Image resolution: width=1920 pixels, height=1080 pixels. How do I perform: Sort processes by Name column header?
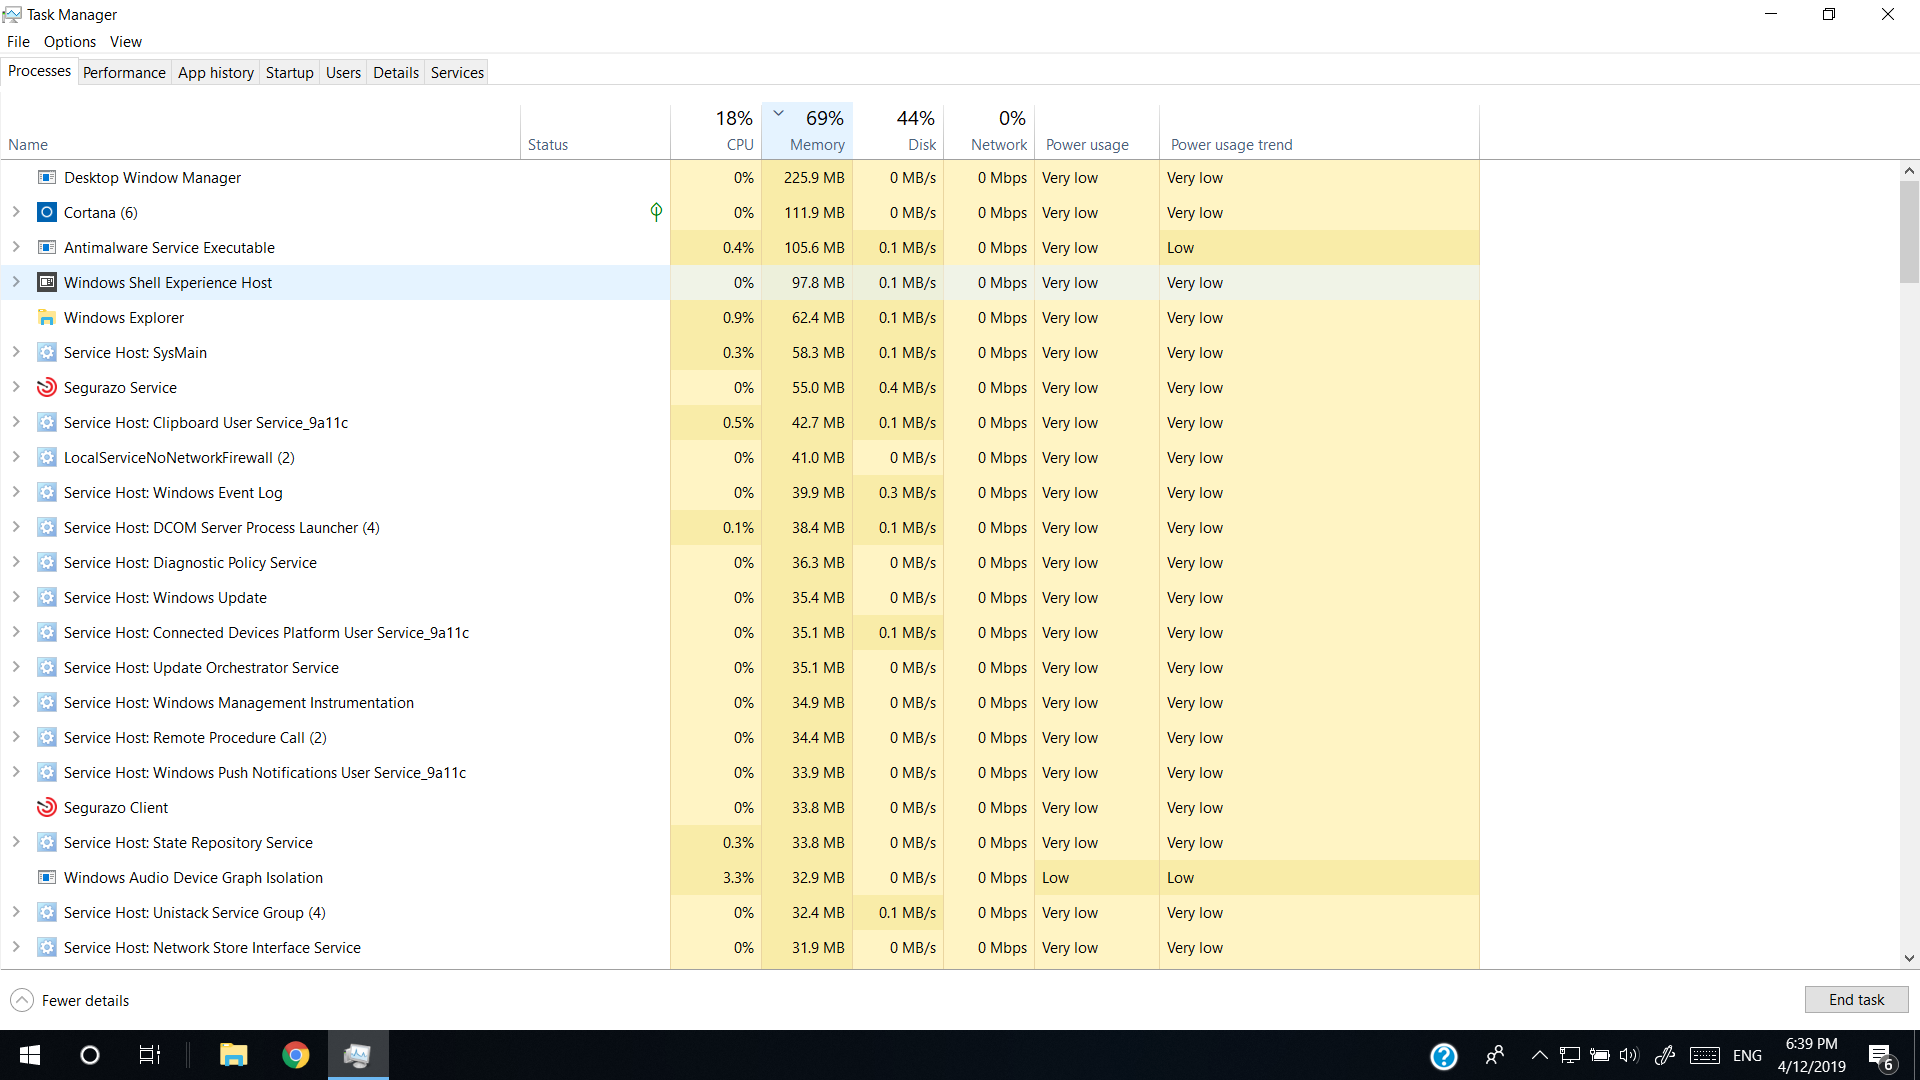tap(260, 131)
